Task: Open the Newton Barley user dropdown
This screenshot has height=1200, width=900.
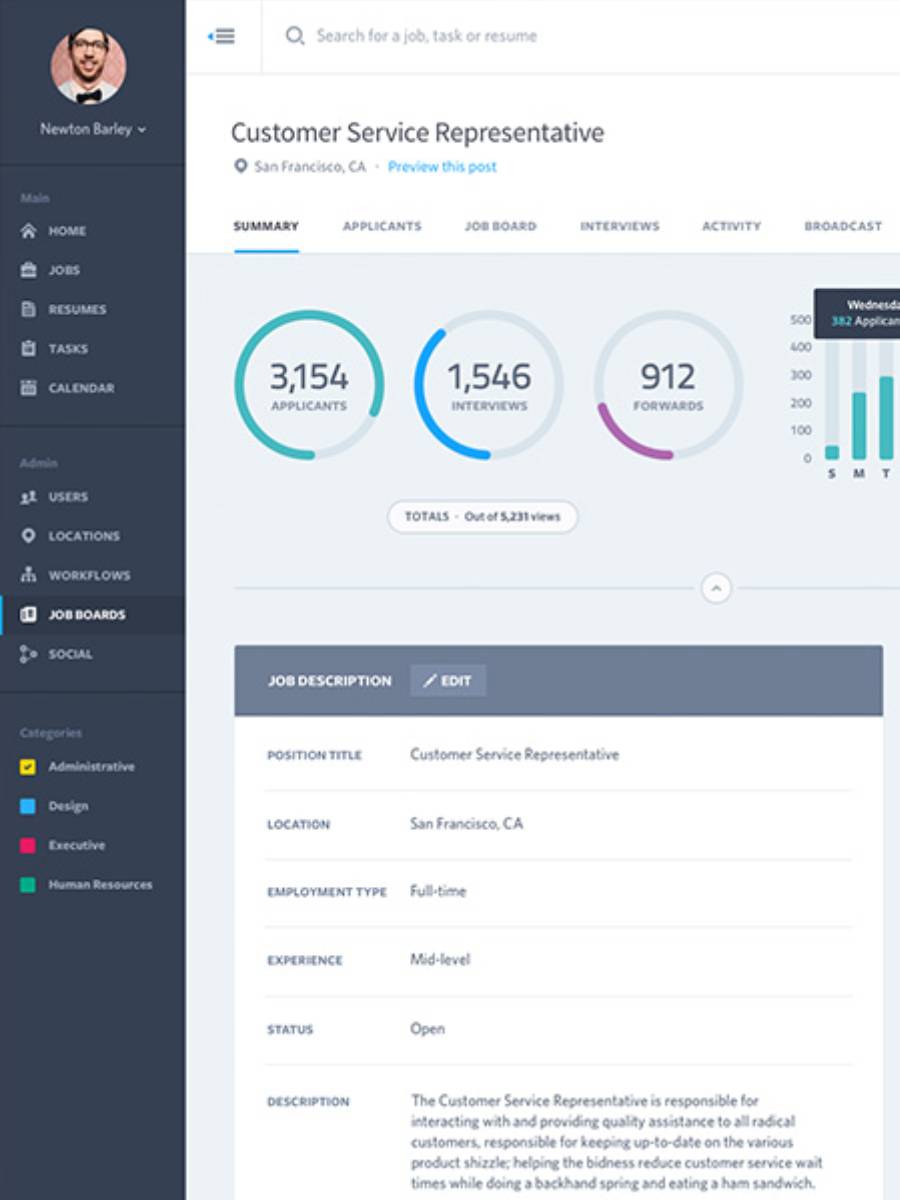Action: pyautogui.click(x=93, y=129)
